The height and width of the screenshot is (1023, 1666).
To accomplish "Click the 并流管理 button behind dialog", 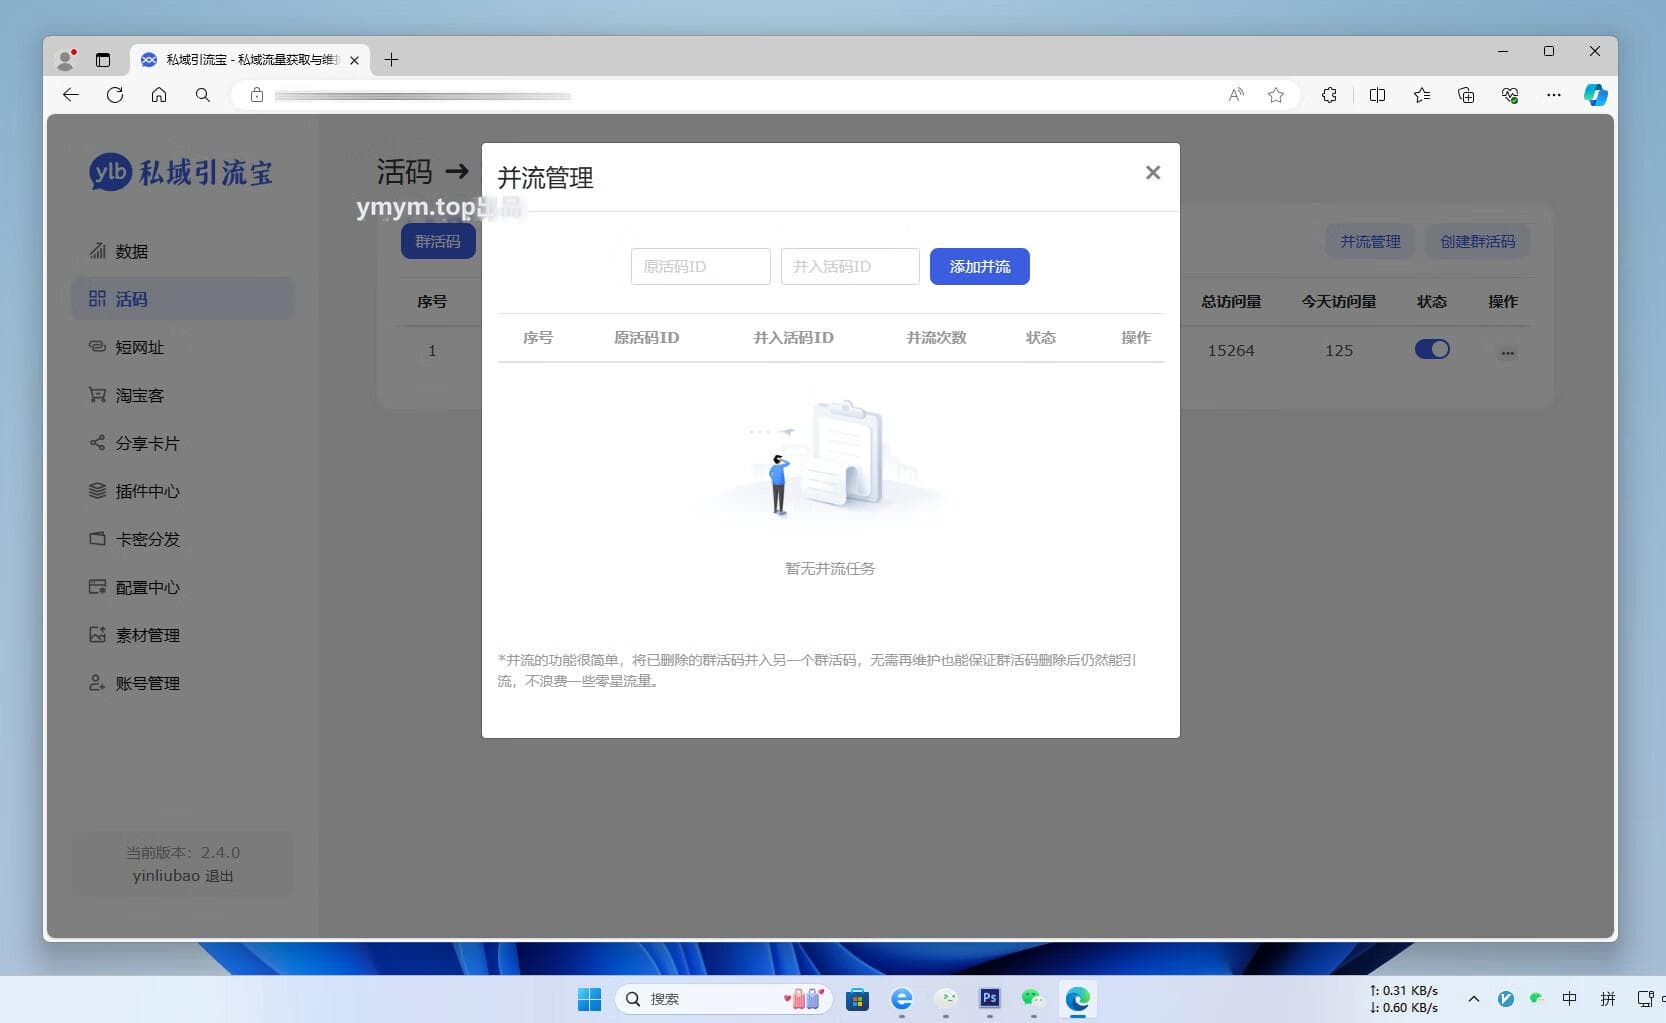I will point(1370,241).
